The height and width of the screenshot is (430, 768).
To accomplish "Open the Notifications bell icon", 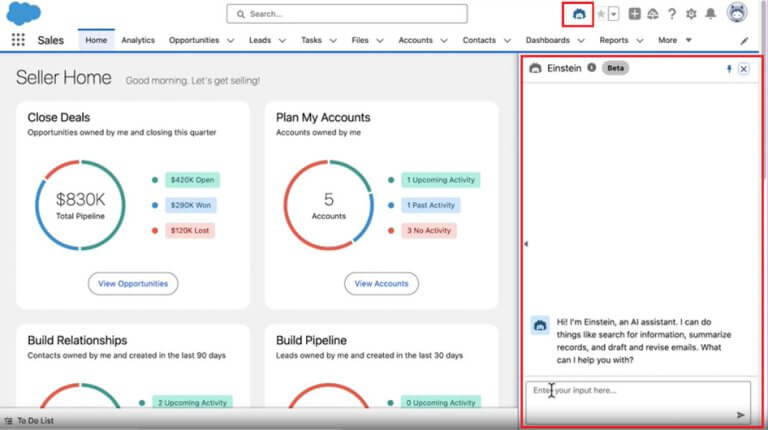I will [x=710, y=14].
